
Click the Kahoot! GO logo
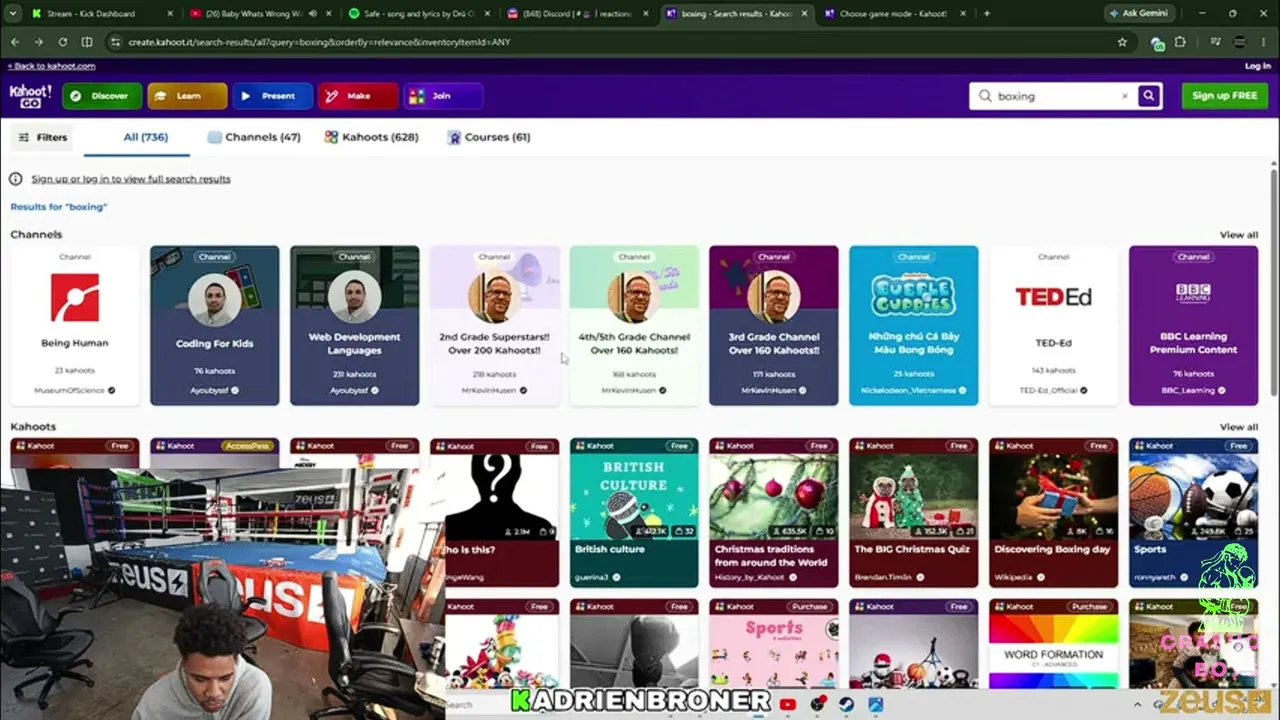[30, 96]
